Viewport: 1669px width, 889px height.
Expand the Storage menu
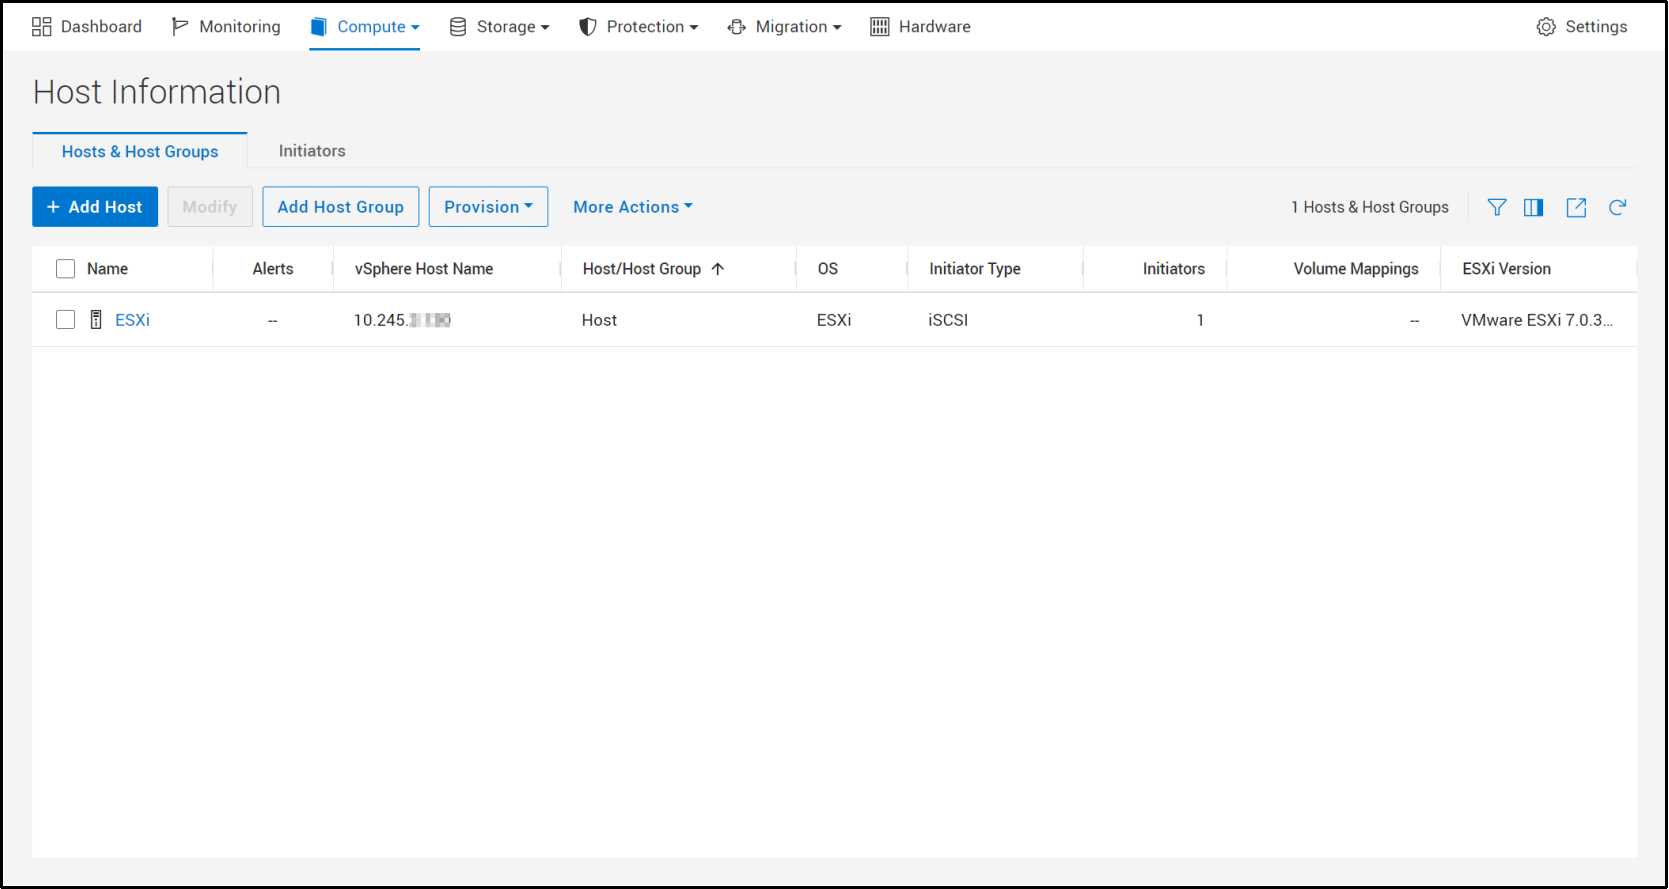[x=499, y=27]
